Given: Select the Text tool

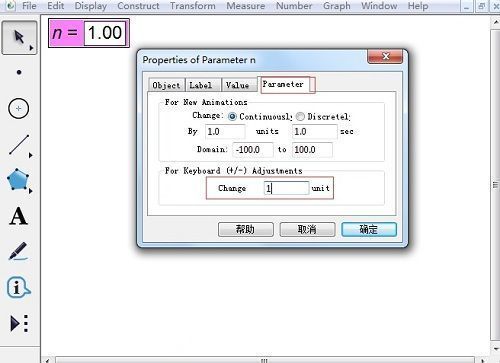Looking at the screenshot, I should tap(18, 216).
